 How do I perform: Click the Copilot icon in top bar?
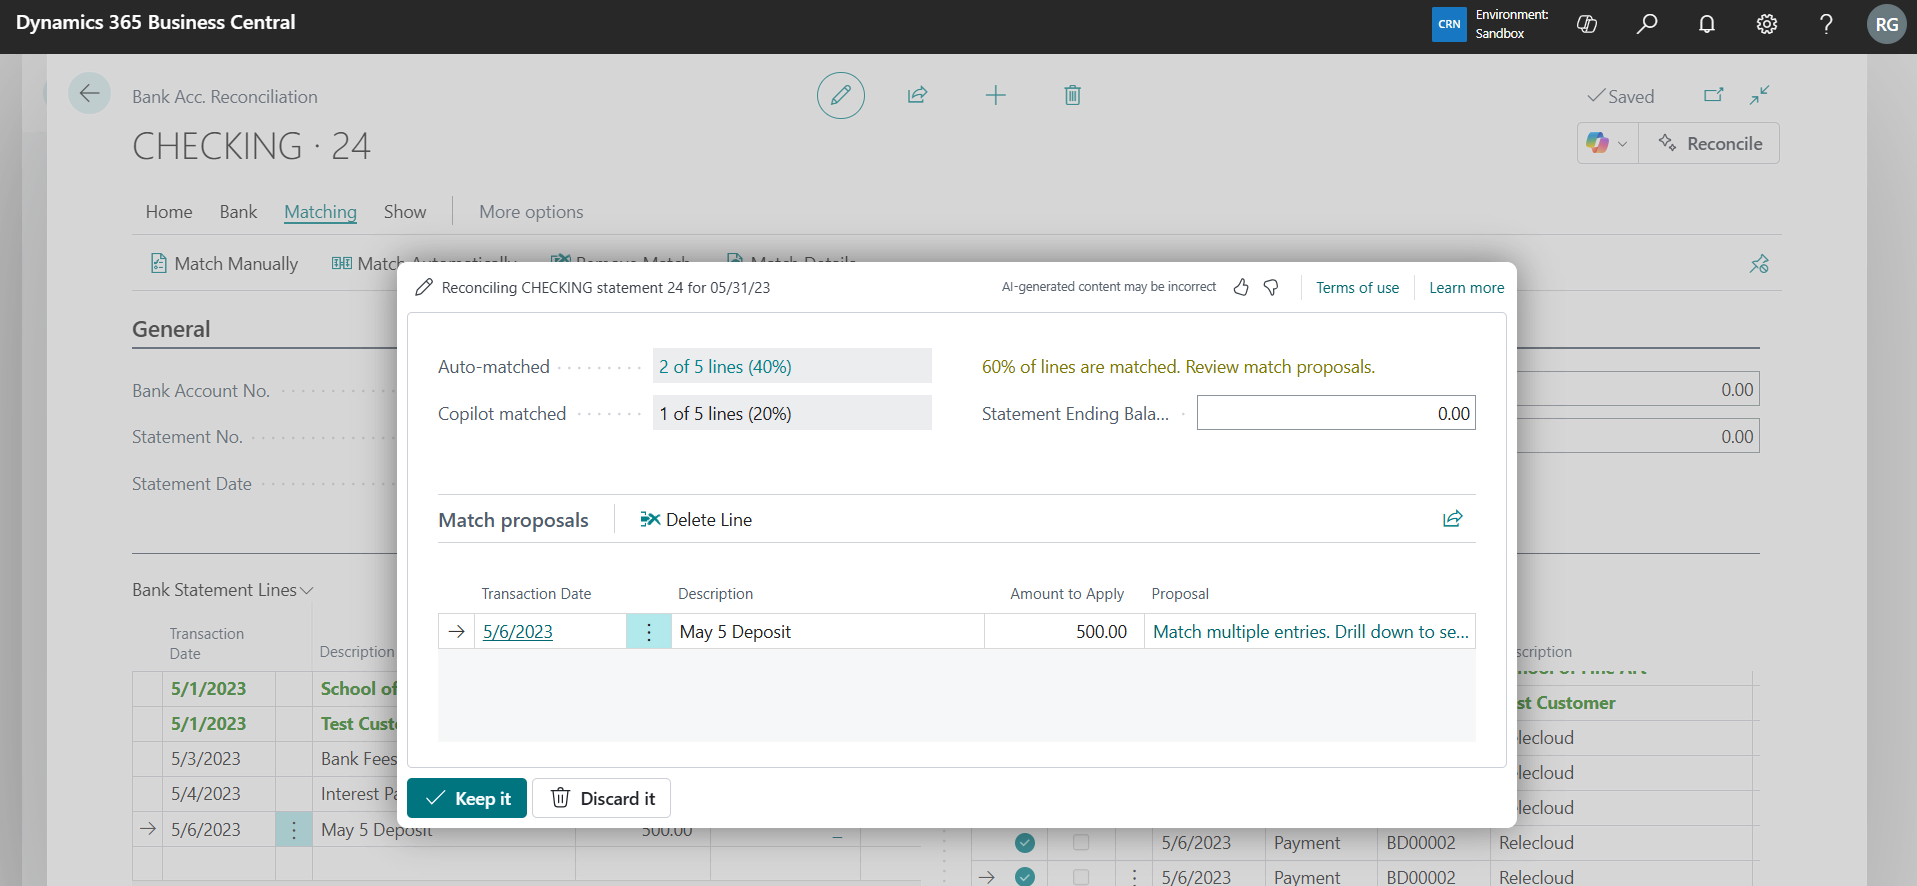1587,24
